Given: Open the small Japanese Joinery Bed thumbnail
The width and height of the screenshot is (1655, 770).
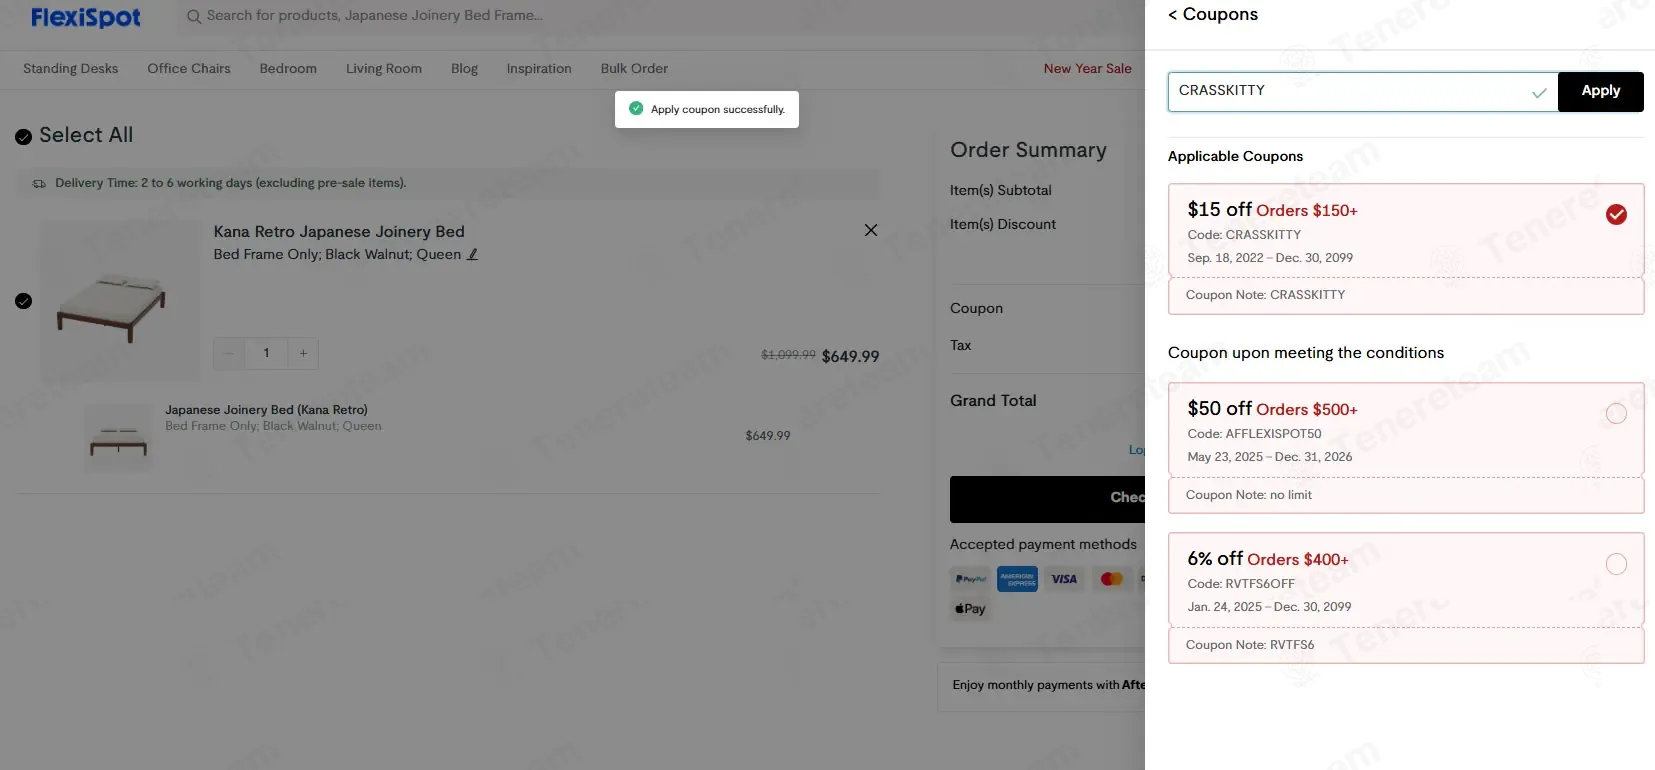Looking at the screenshot, I should 119,437.
